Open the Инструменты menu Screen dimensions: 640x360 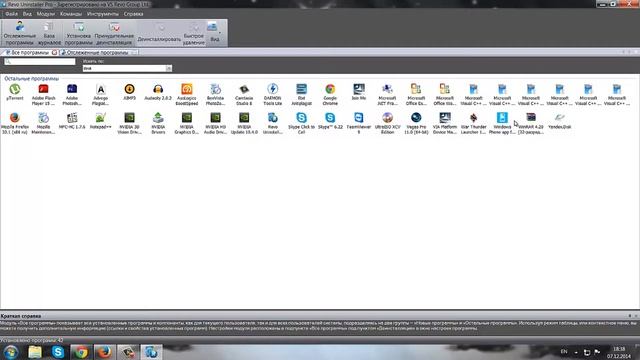point(102,14)
